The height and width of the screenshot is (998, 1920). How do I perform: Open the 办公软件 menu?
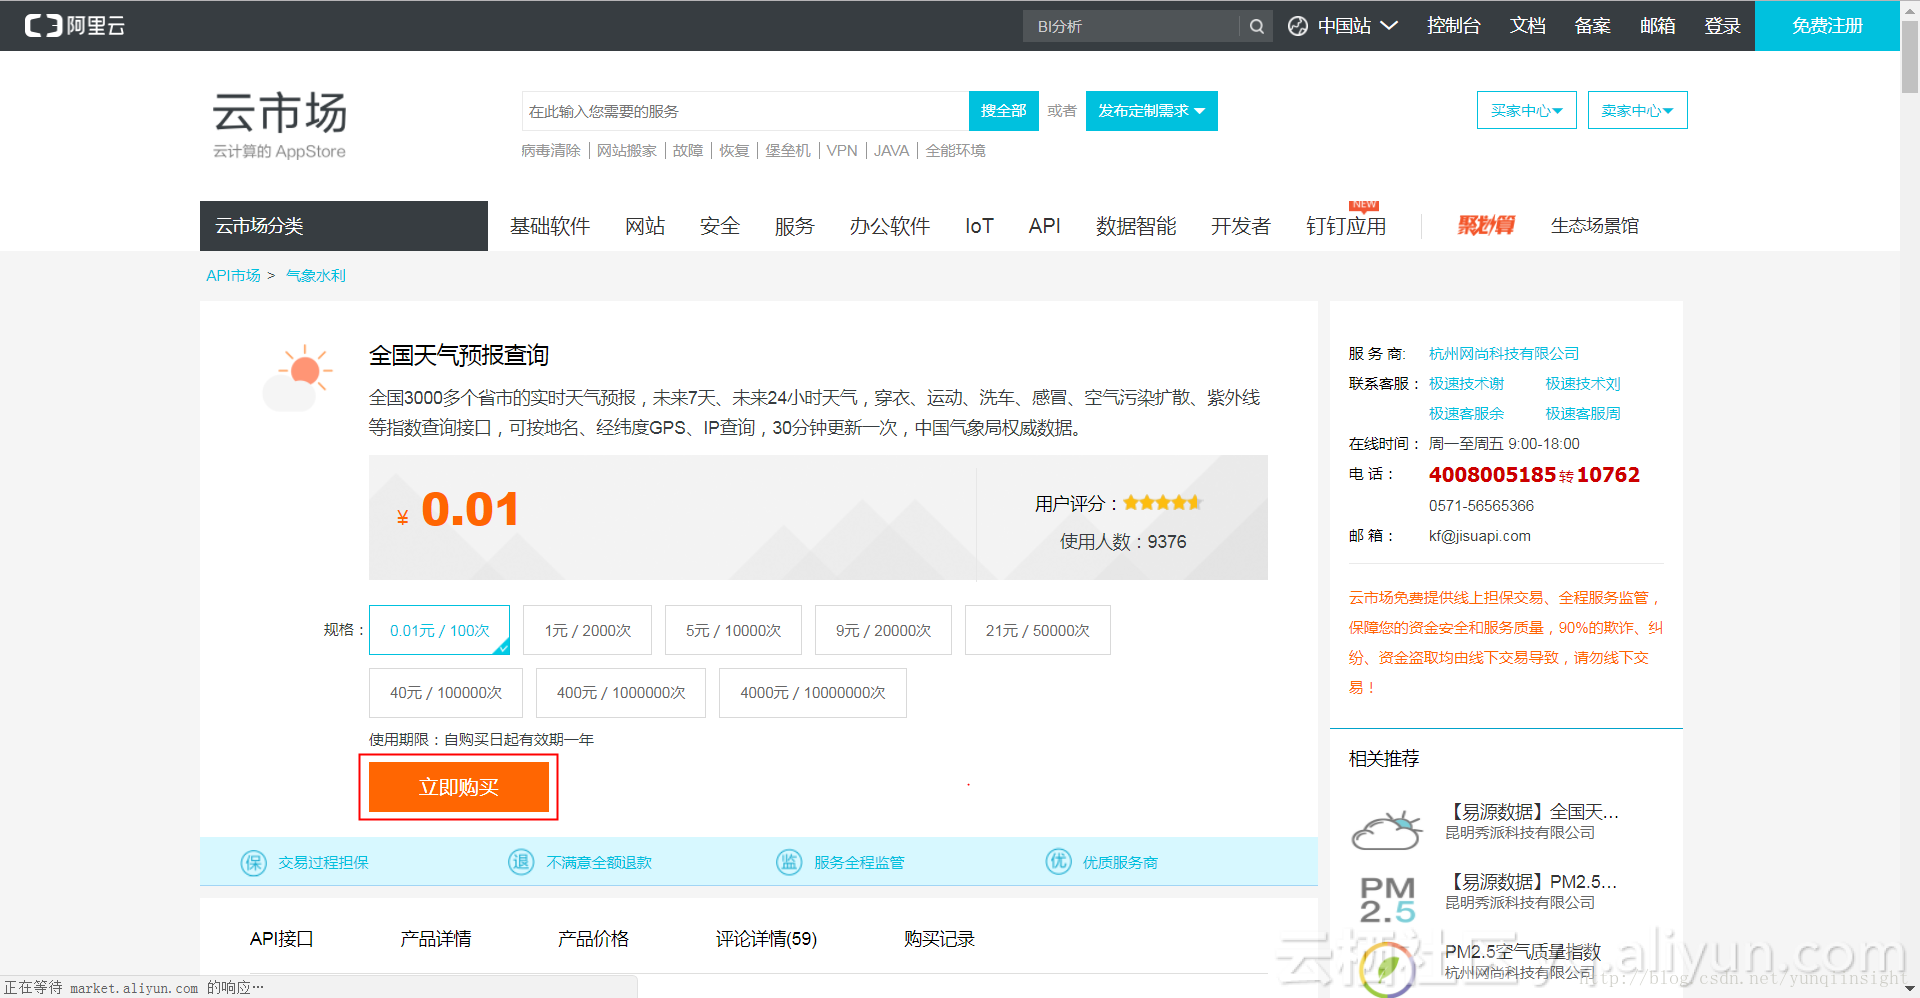click(x=890, y=226)
